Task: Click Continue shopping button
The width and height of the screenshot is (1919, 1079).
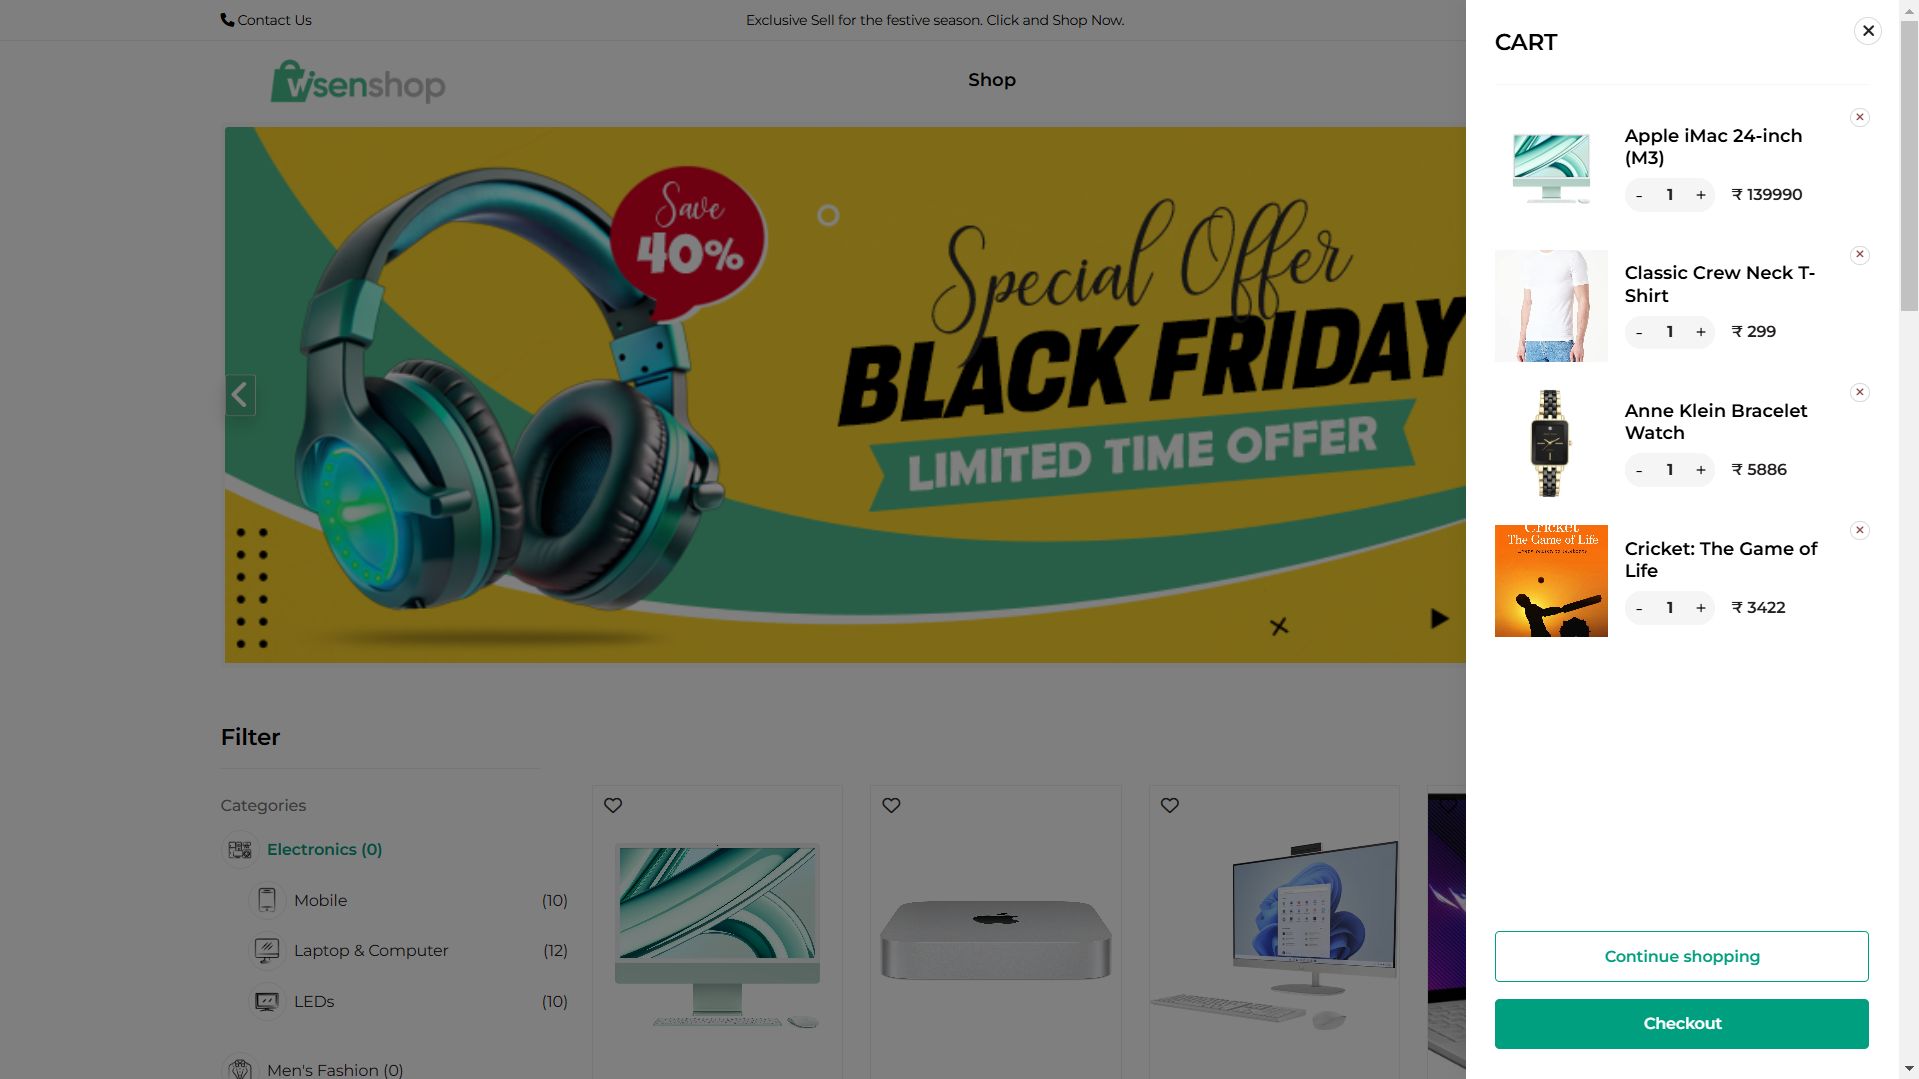Action: pyautogui.click(x=1681, y=956)
